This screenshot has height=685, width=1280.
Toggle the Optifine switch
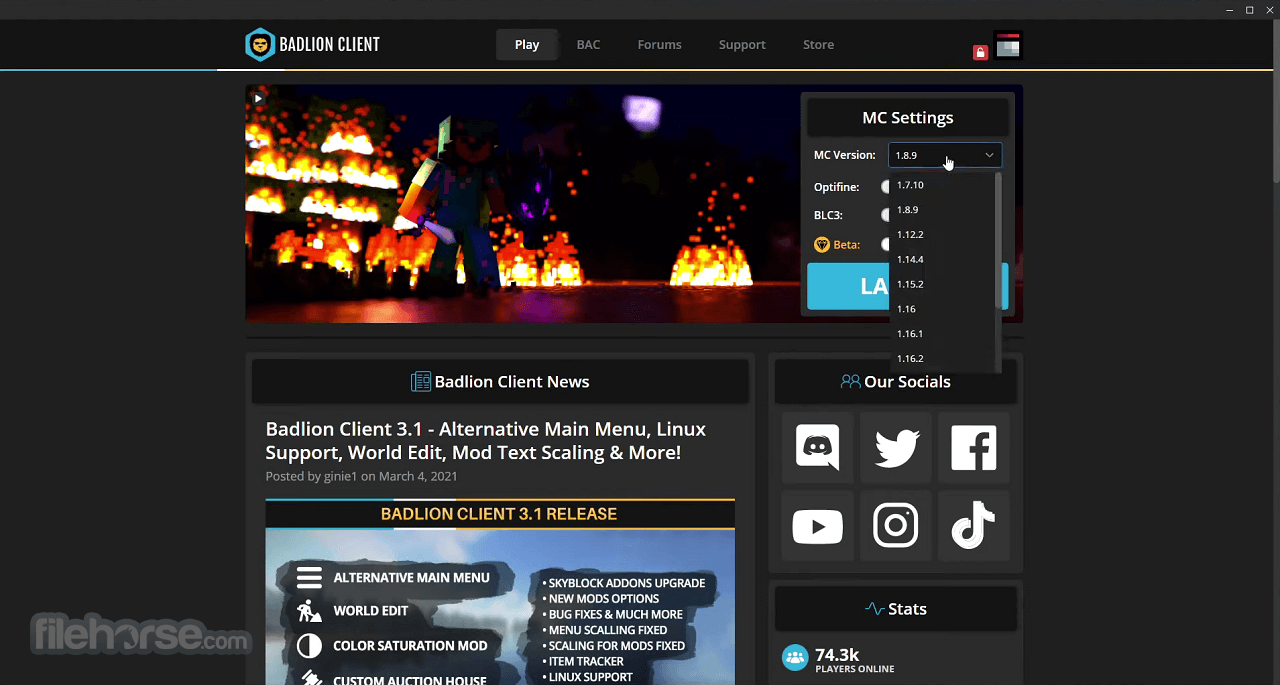click(886, 187)
